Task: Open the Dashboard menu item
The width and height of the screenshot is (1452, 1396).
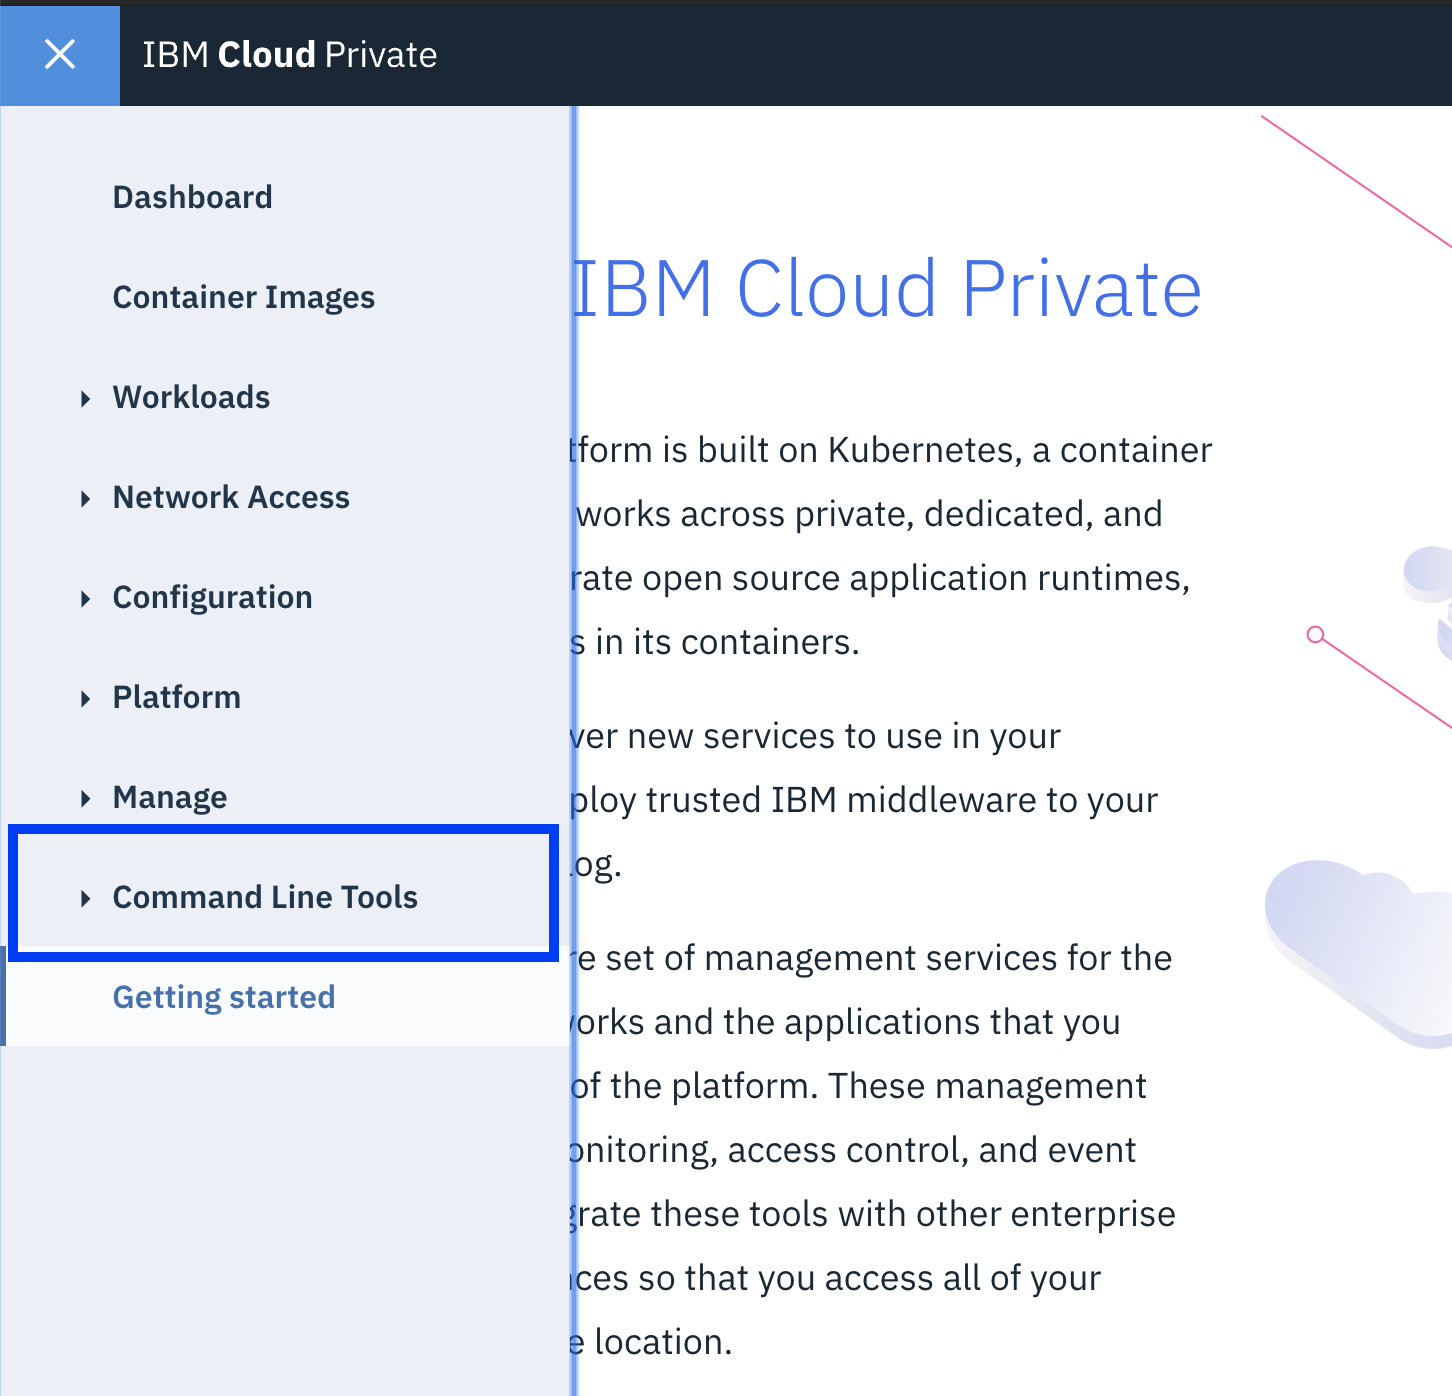Action: (x=192, y=197)
